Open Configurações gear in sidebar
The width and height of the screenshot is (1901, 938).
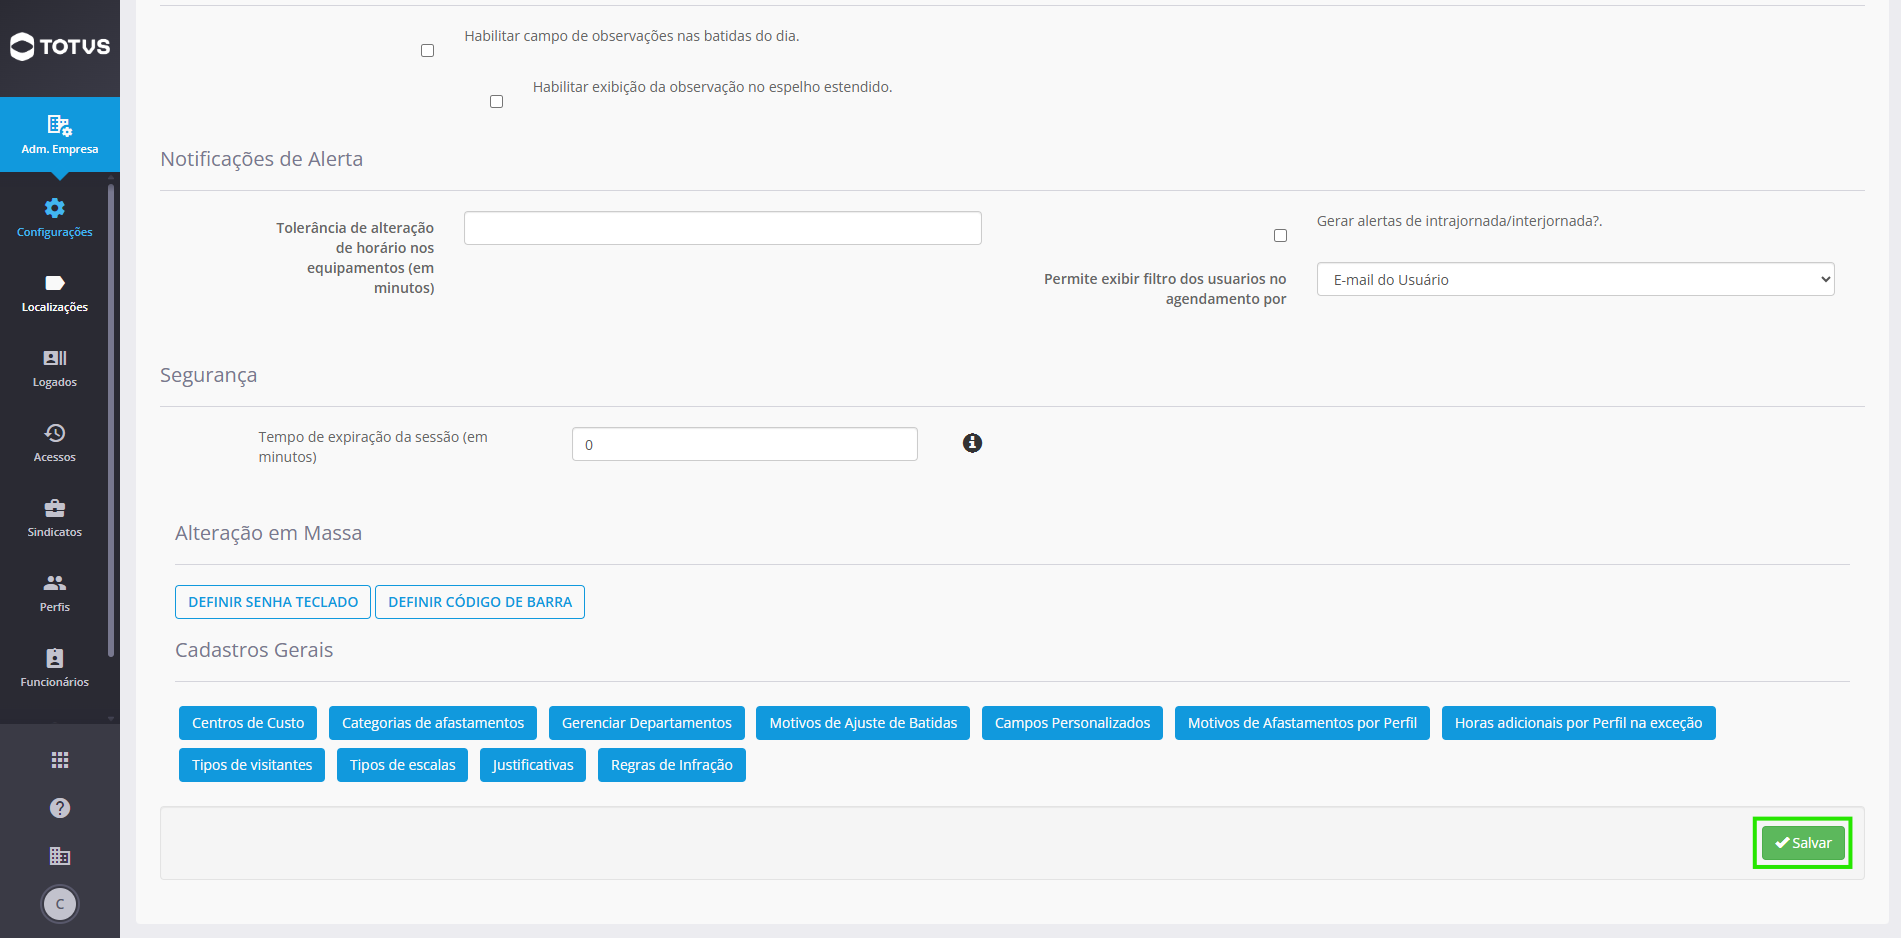point(55,217)
